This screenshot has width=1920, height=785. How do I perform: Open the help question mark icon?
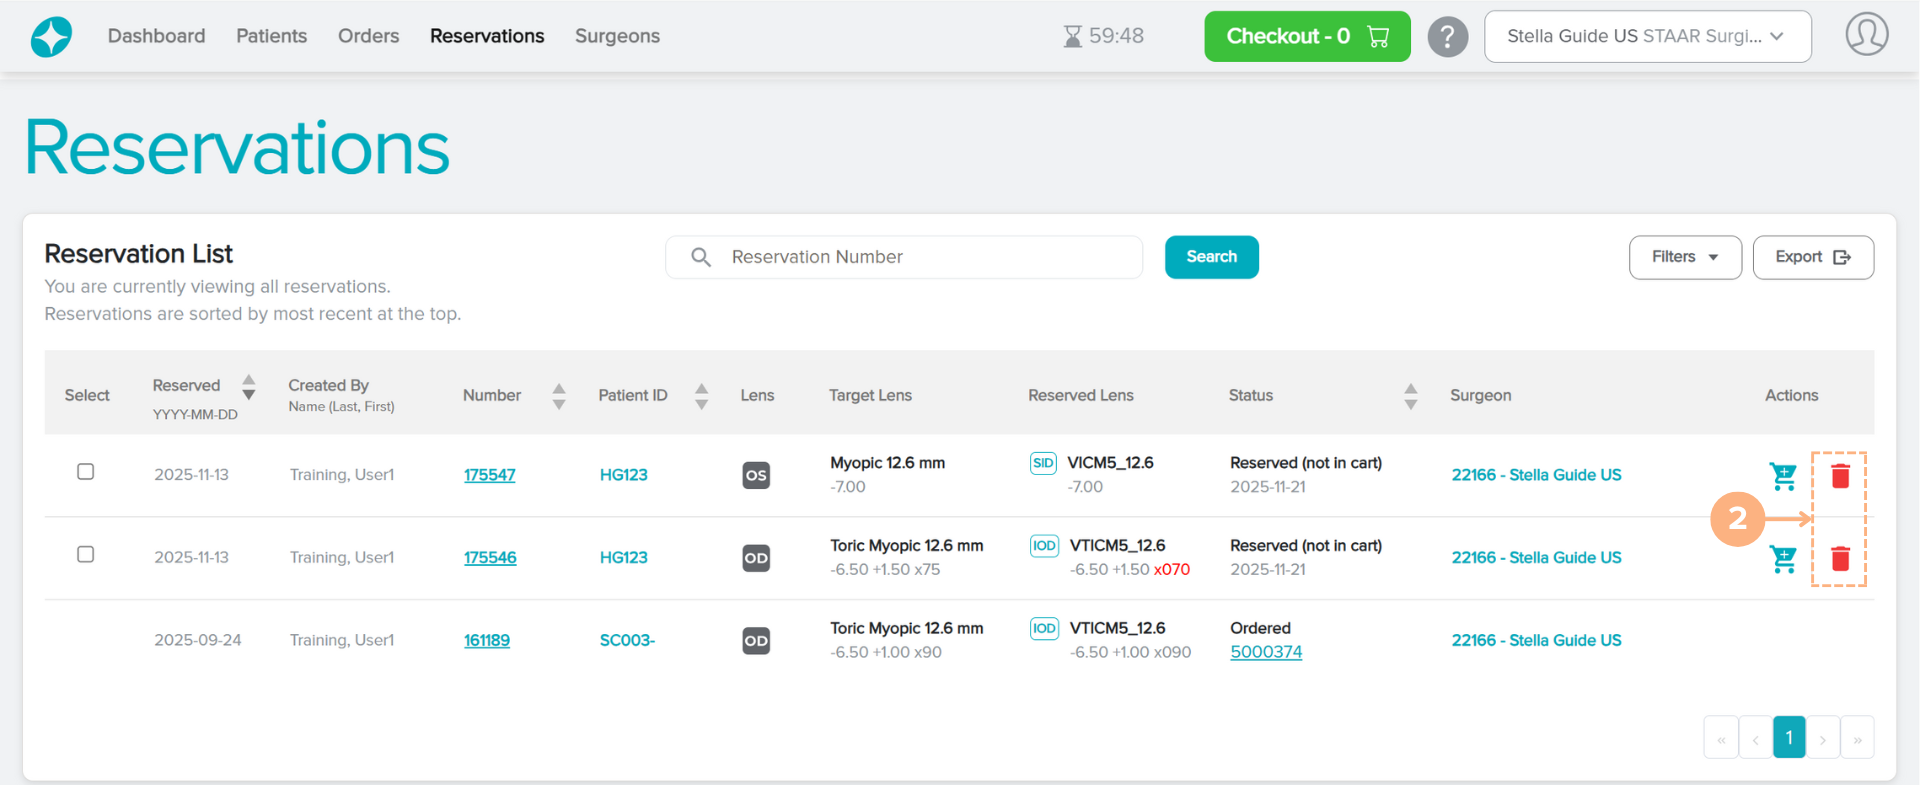tap(1447, 37)
